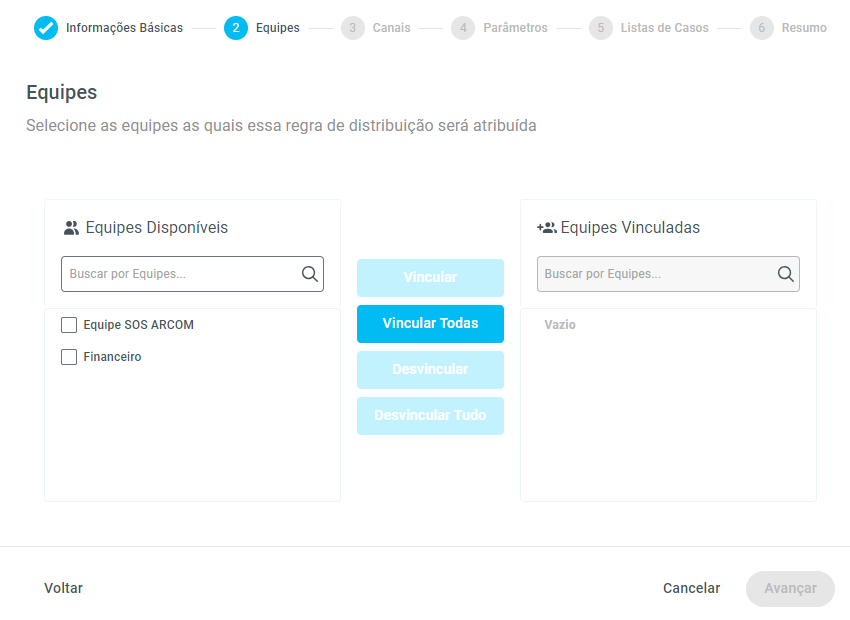Click step 3 Canais number circle
This screenshot has height=620, width=850.
353,28
